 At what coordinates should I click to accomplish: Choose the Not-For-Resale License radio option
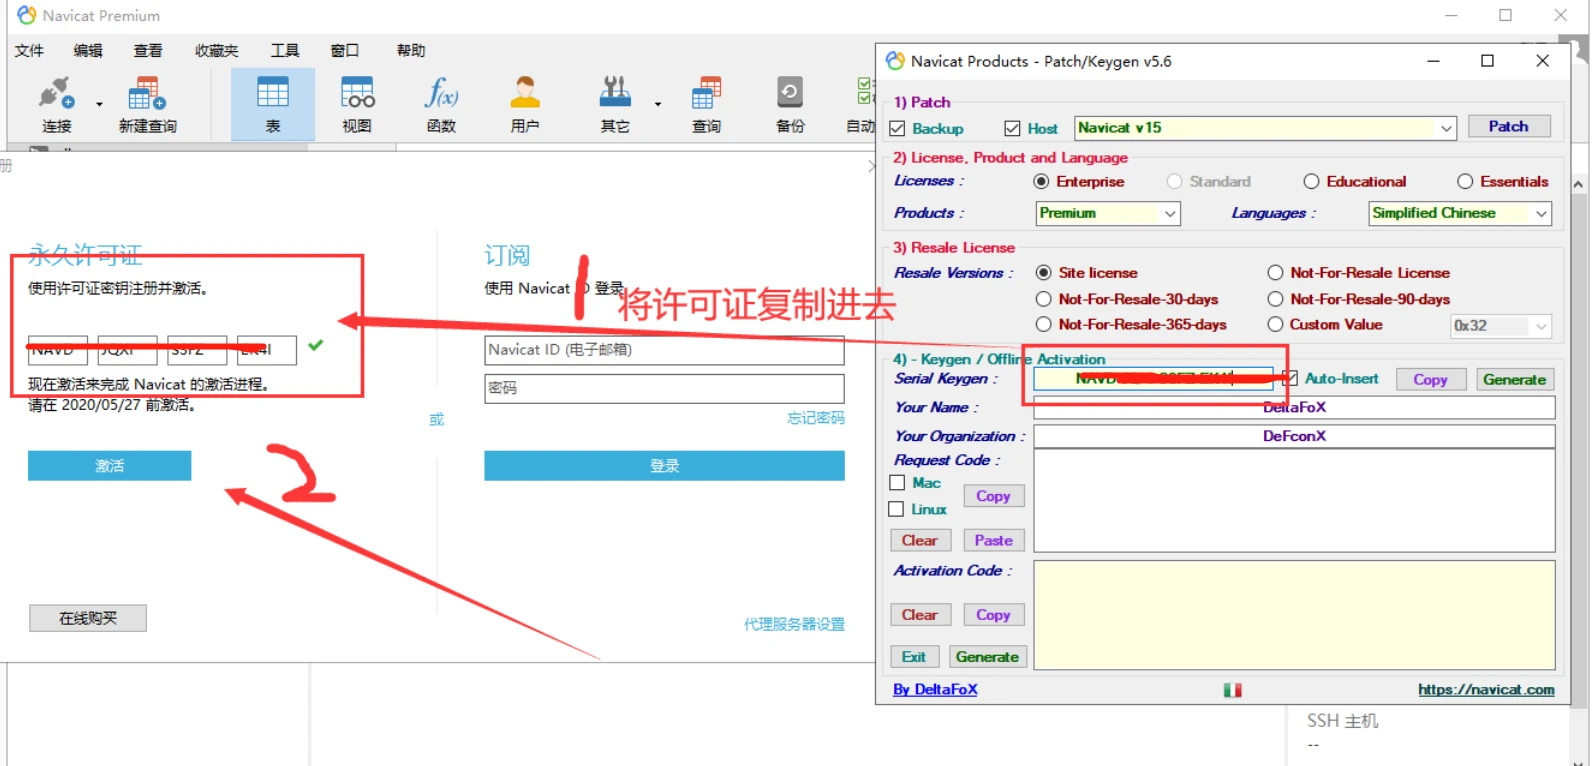(x=1275, y=272)
